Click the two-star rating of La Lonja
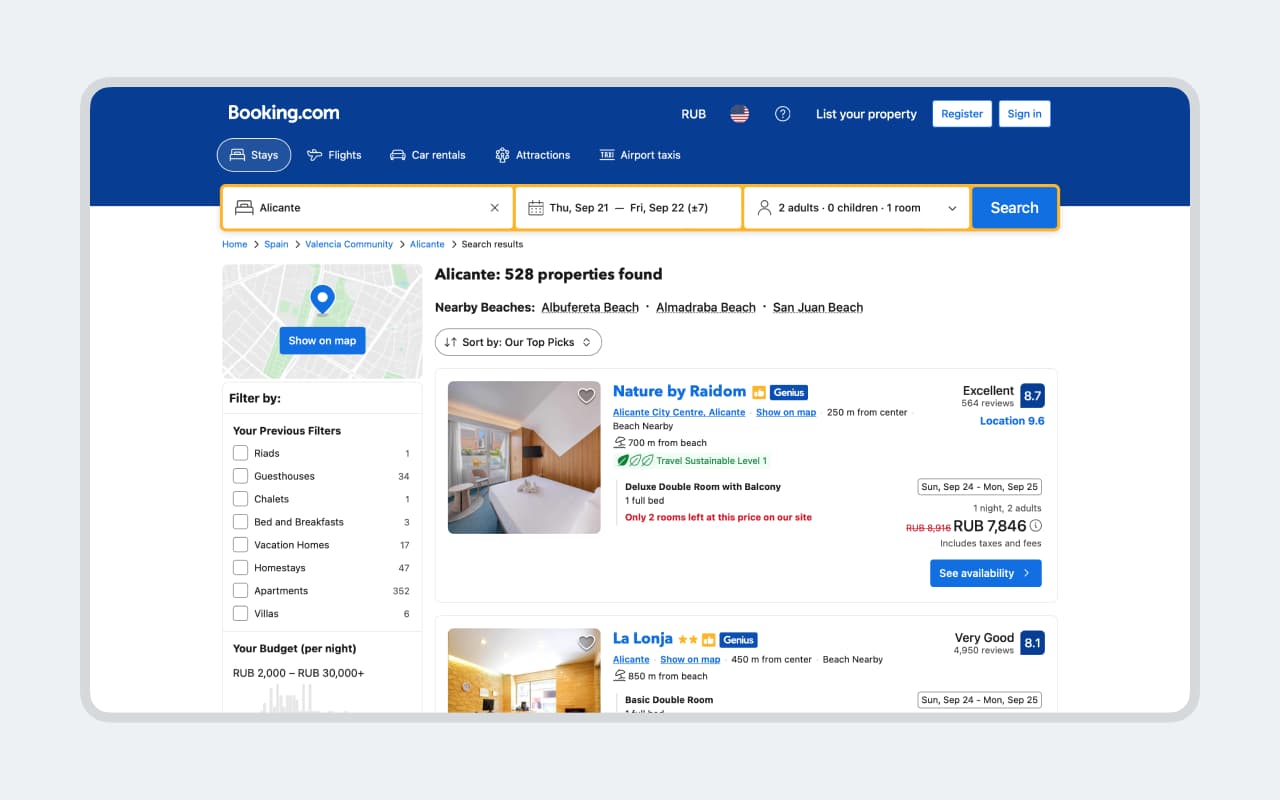Screen dimensions: 1280x800 [x=688, y=640]
